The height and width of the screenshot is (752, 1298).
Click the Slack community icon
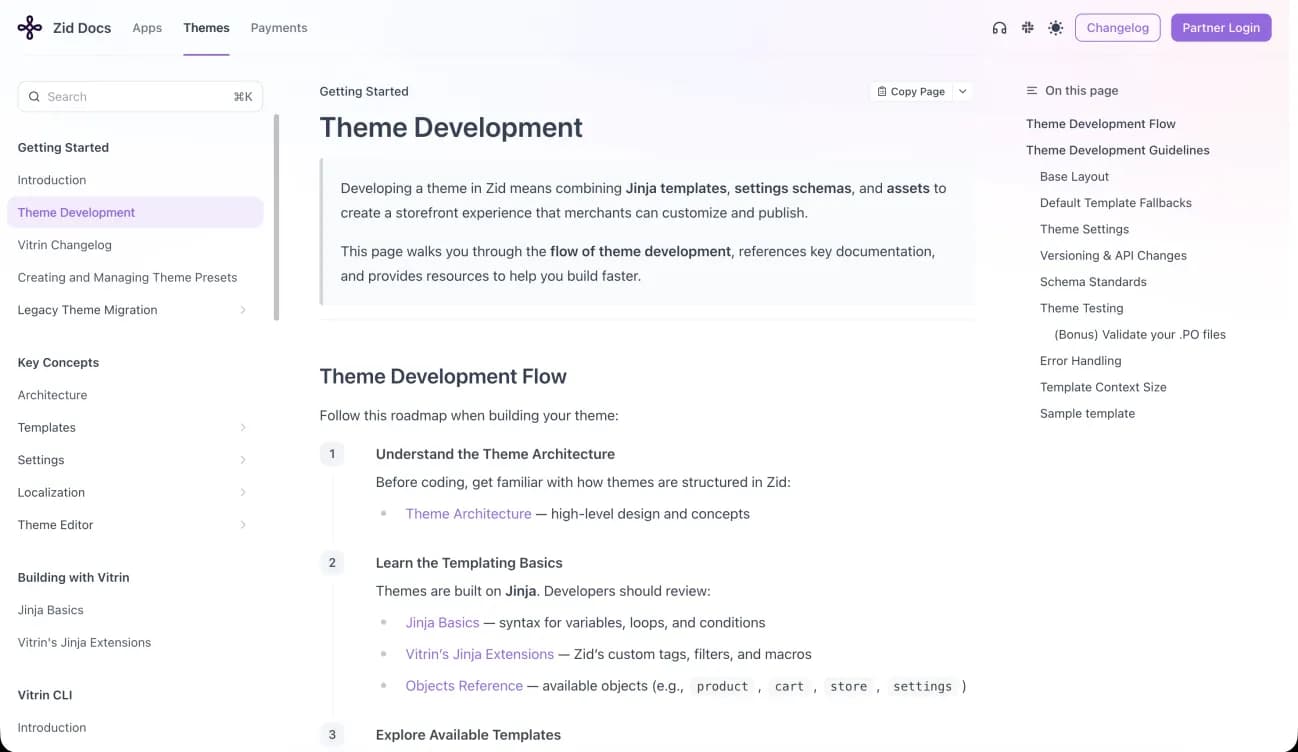[x=1027, y=28]
